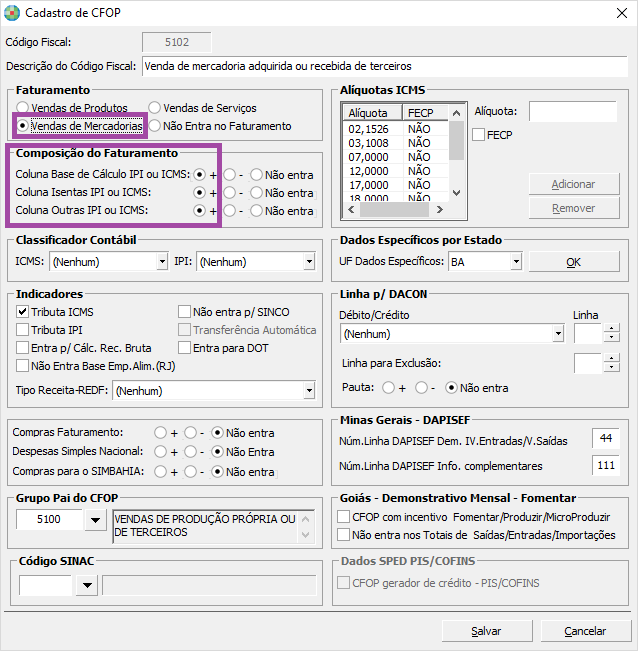Select the 07,0000 alíquota row
This screenshot has height=651, width=638.
(x=368, y=157)
